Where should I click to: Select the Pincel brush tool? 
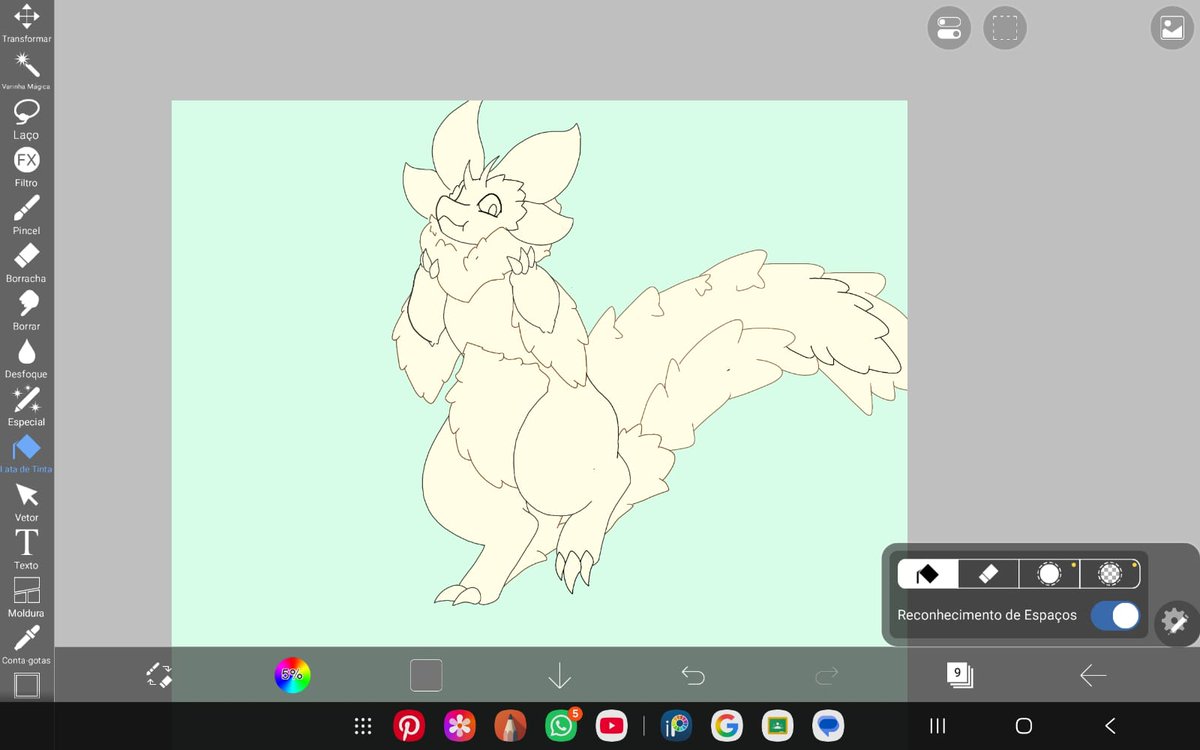point(26,214)
